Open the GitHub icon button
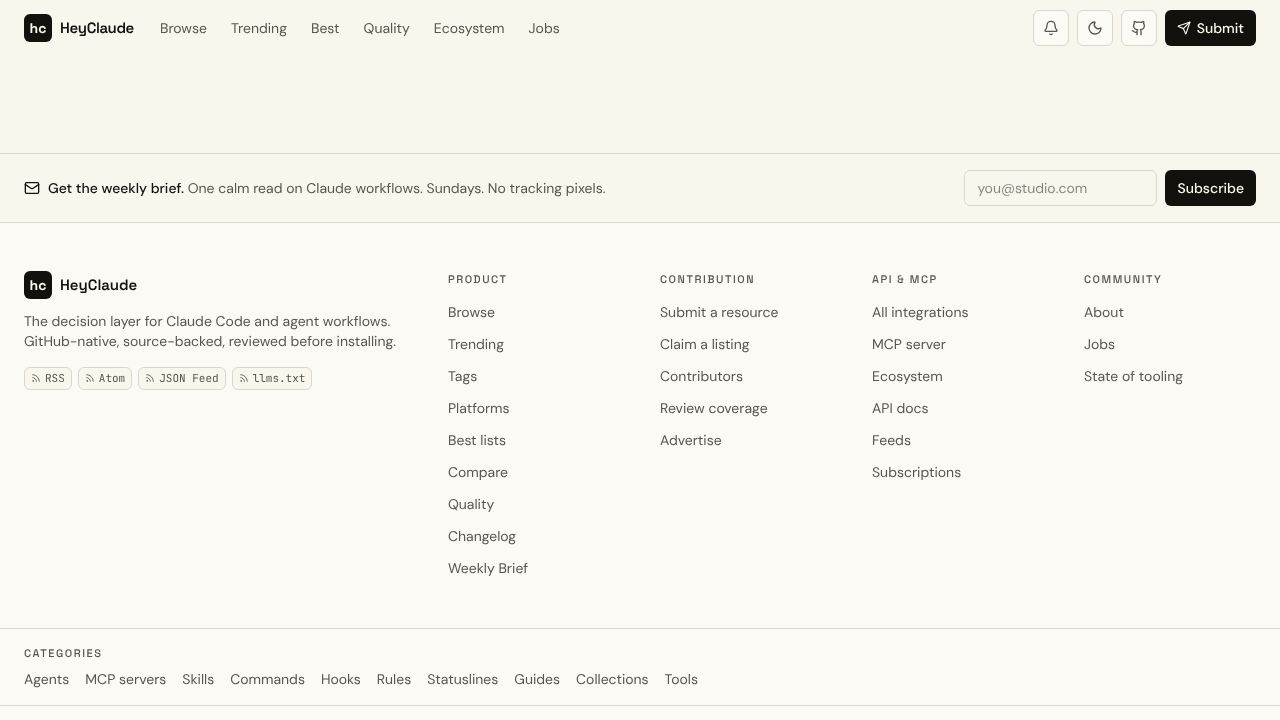Viewport: 1280px width, 720px height. 1139,28
